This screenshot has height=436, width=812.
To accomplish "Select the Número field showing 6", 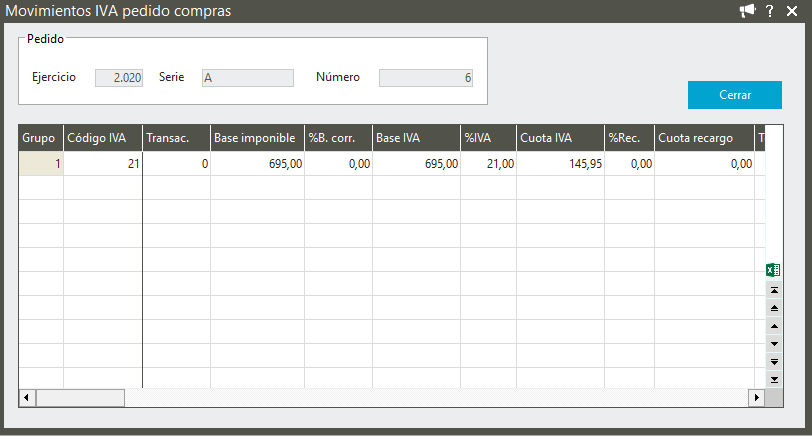I will [x=426, y=78].
